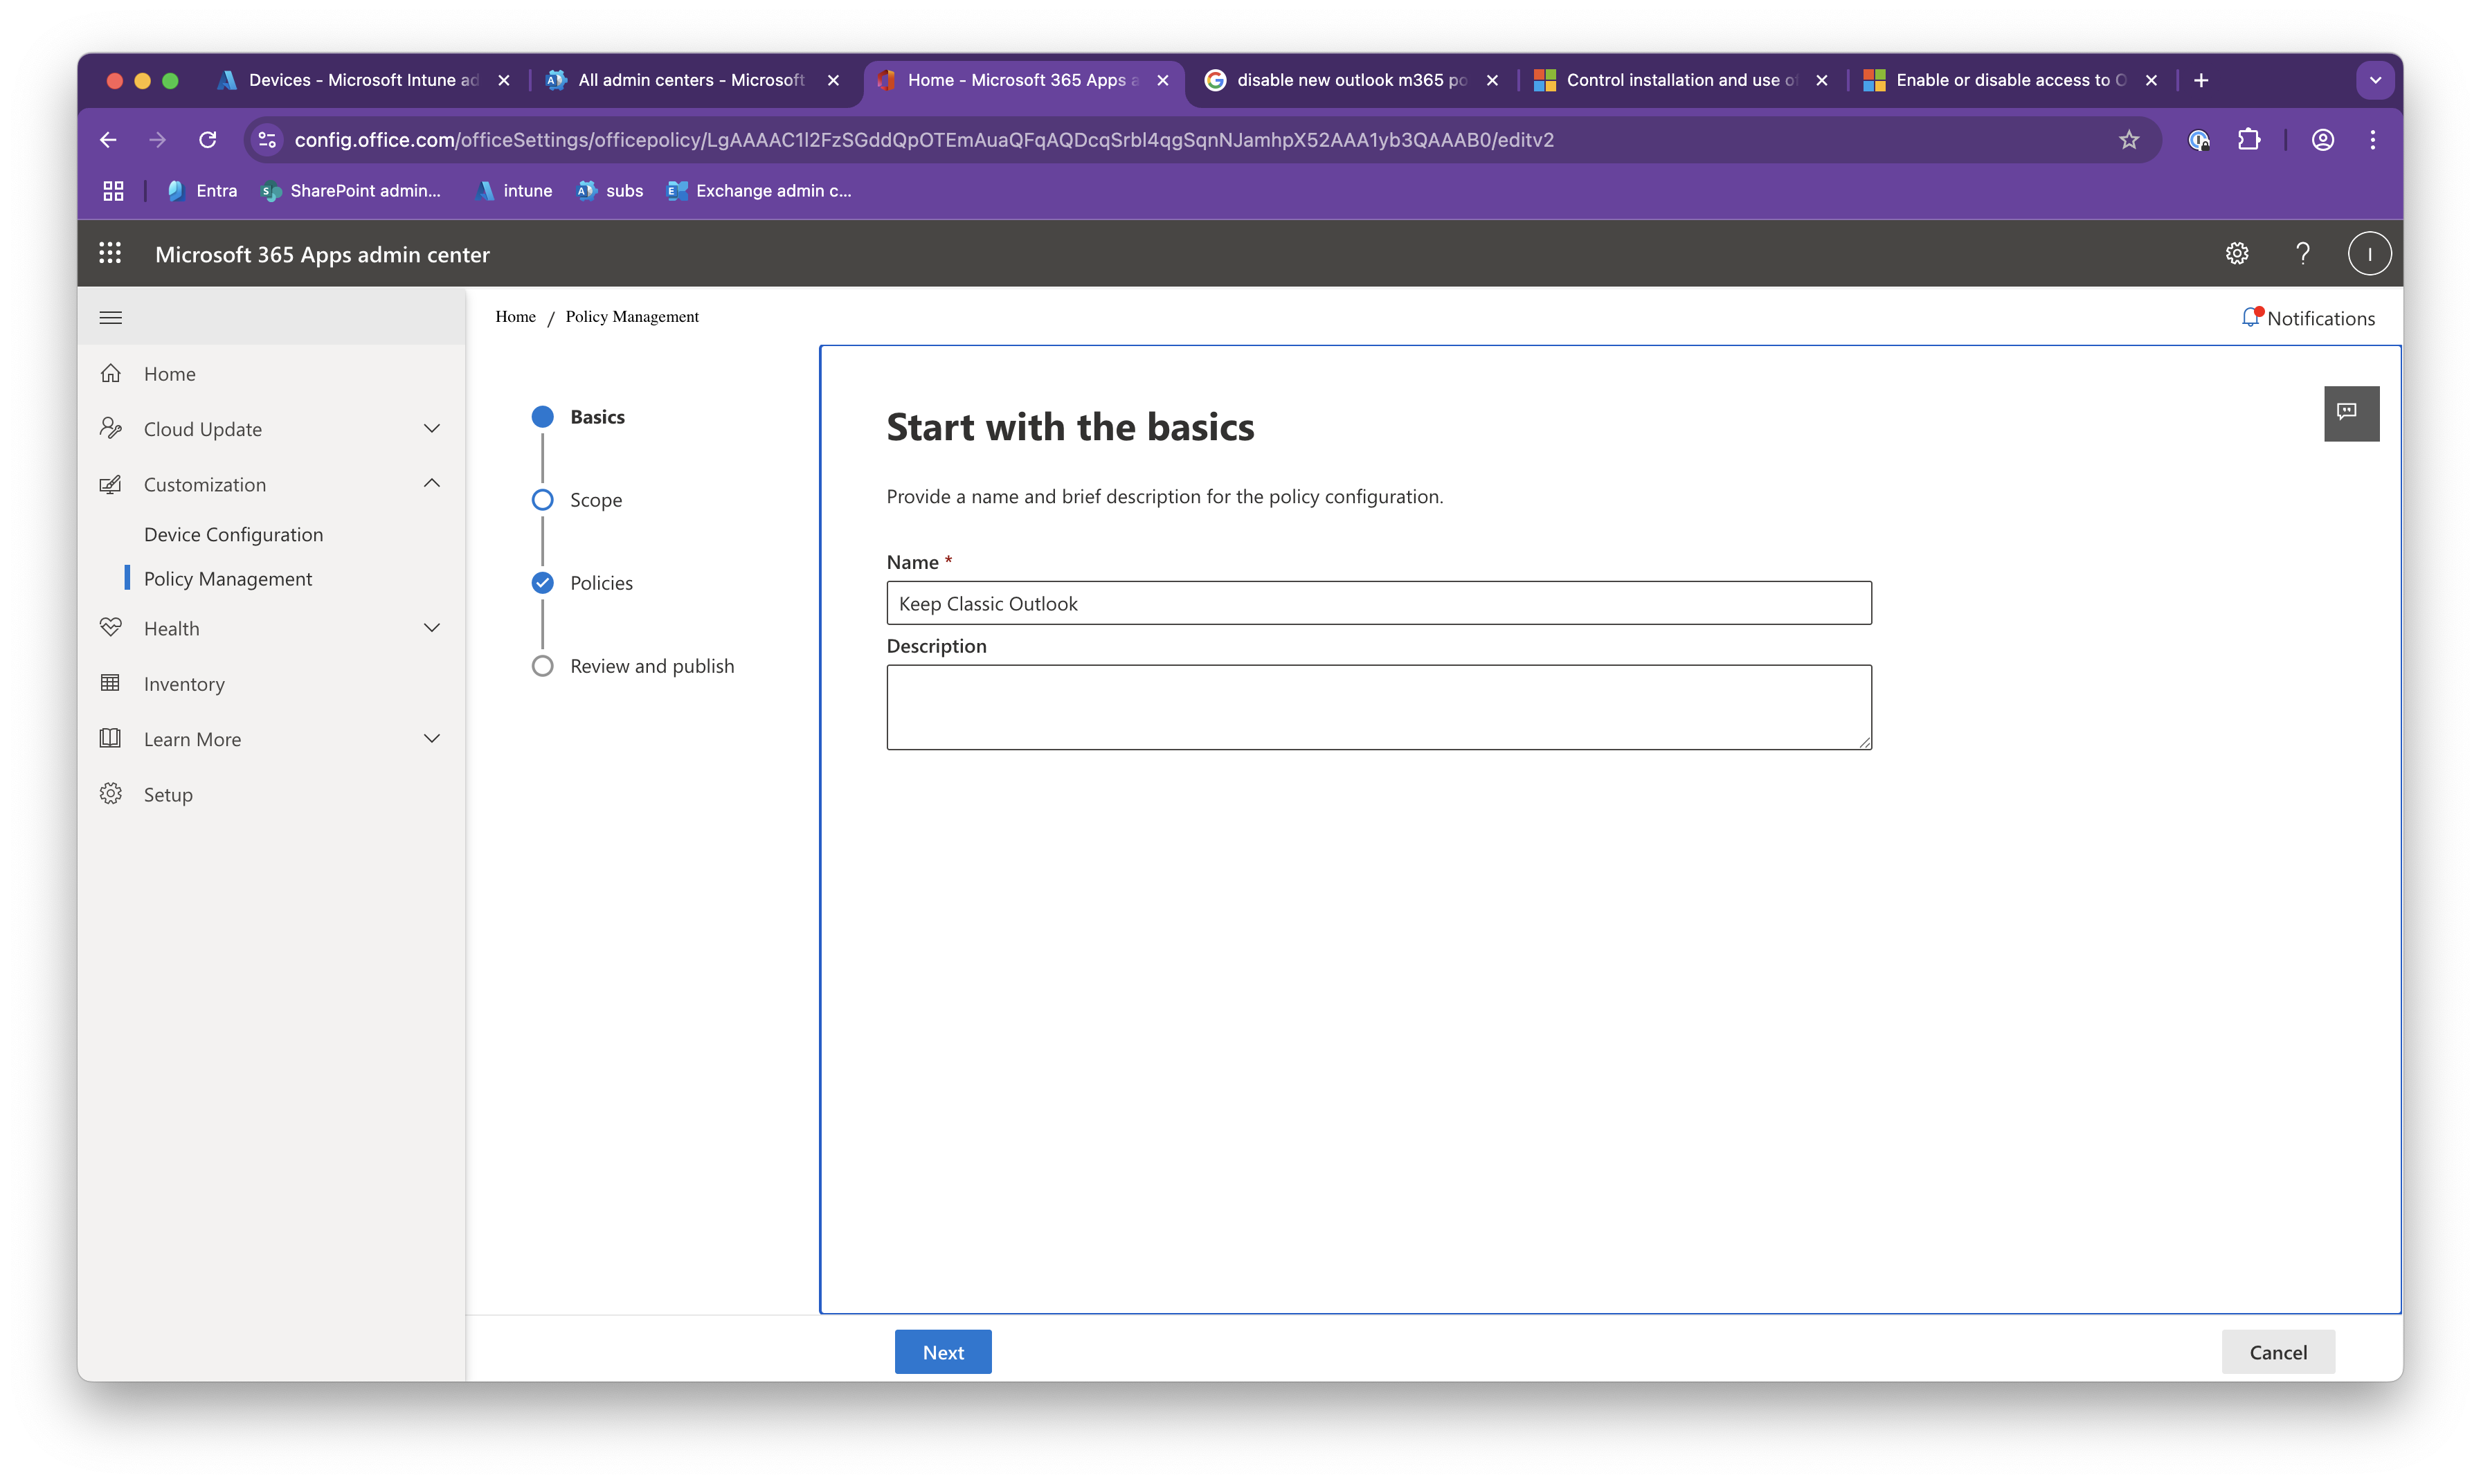Open Chrome's three-dot menu

point(2373,140)
